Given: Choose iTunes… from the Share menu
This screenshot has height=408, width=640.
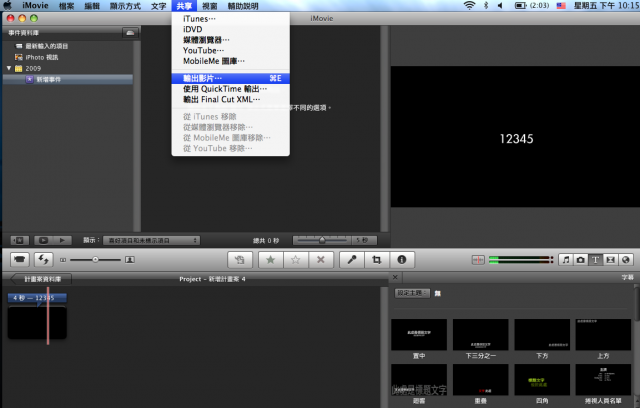Looking at the screenshot, I should (231, 19).
